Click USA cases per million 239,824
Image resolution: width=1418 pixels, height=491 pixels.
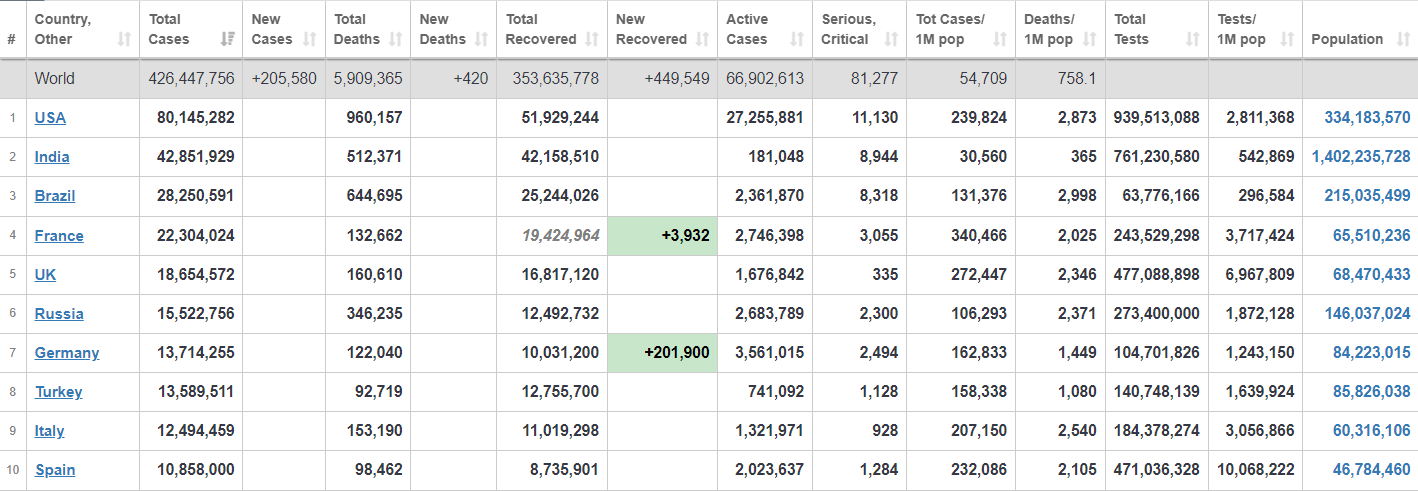(979, 118)
